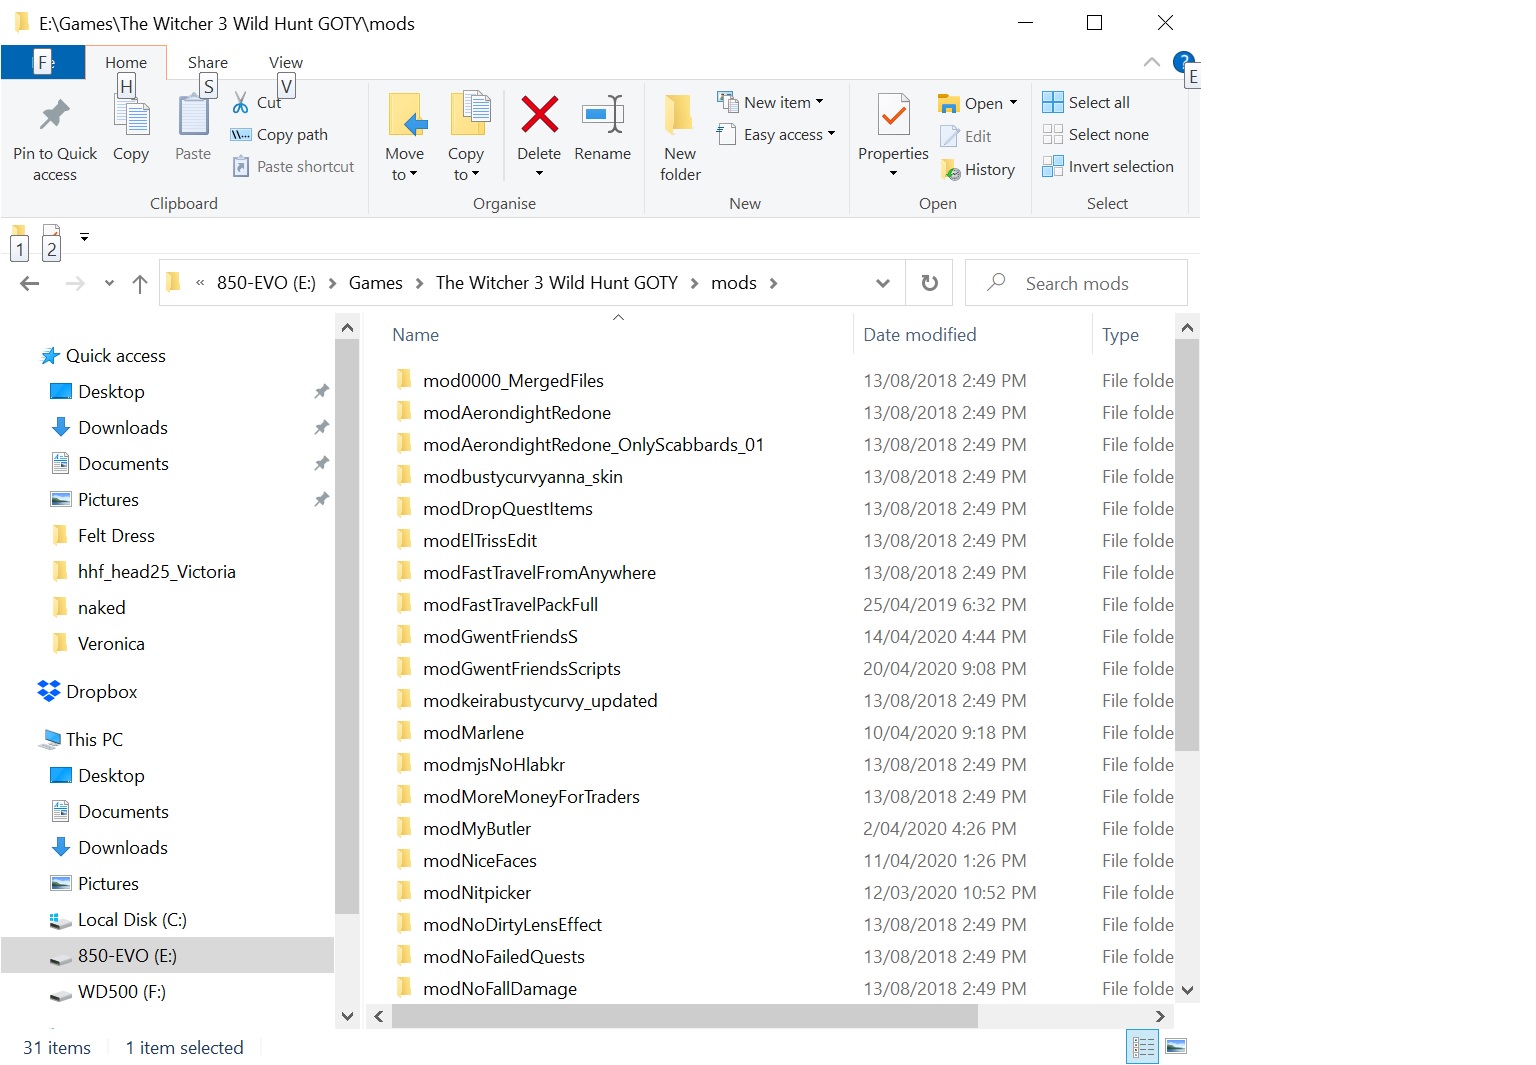
Task: Click the navigation pane scrollbar thumb
Action: 347,628
